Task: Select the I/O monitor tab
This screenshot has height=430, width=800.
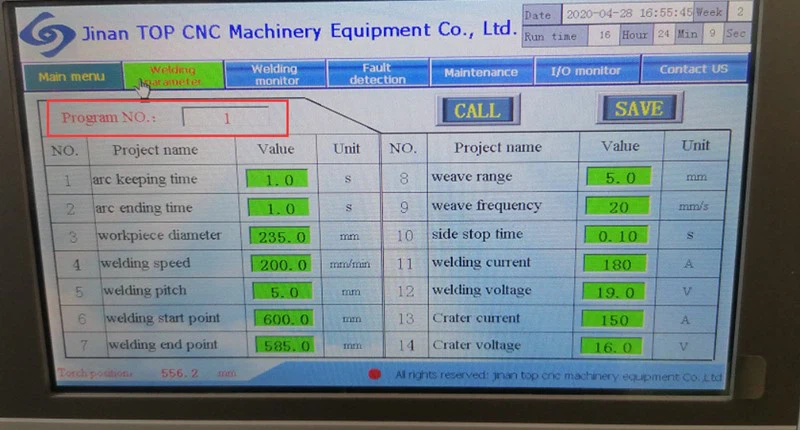Action: tap(586, 71)
